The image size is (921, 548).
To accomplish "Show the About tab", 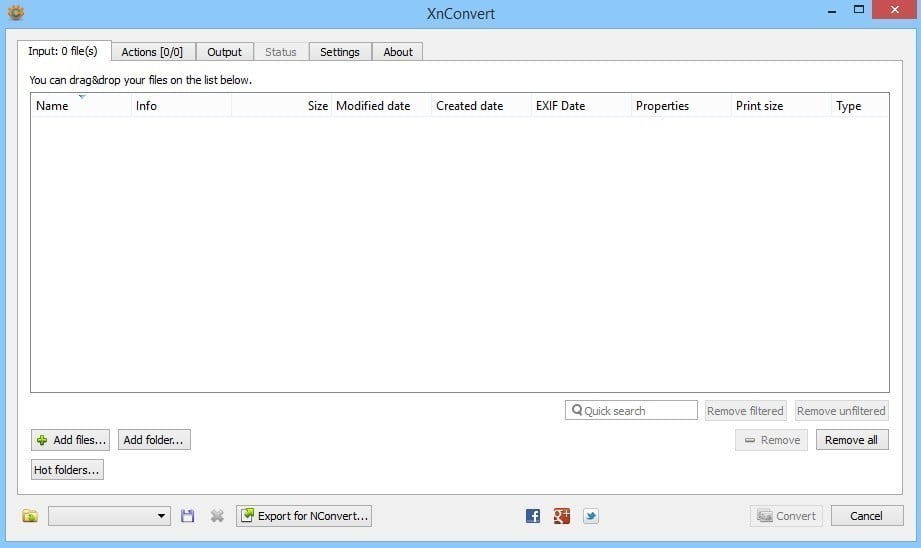I will (x=398, y=52).
